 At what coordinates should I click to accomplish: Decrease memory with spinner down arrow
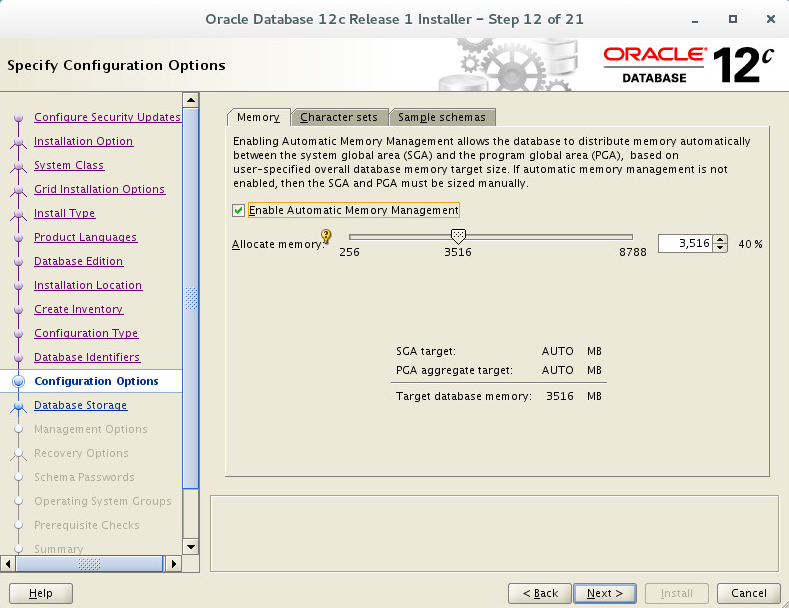click(x=721, y=248)
